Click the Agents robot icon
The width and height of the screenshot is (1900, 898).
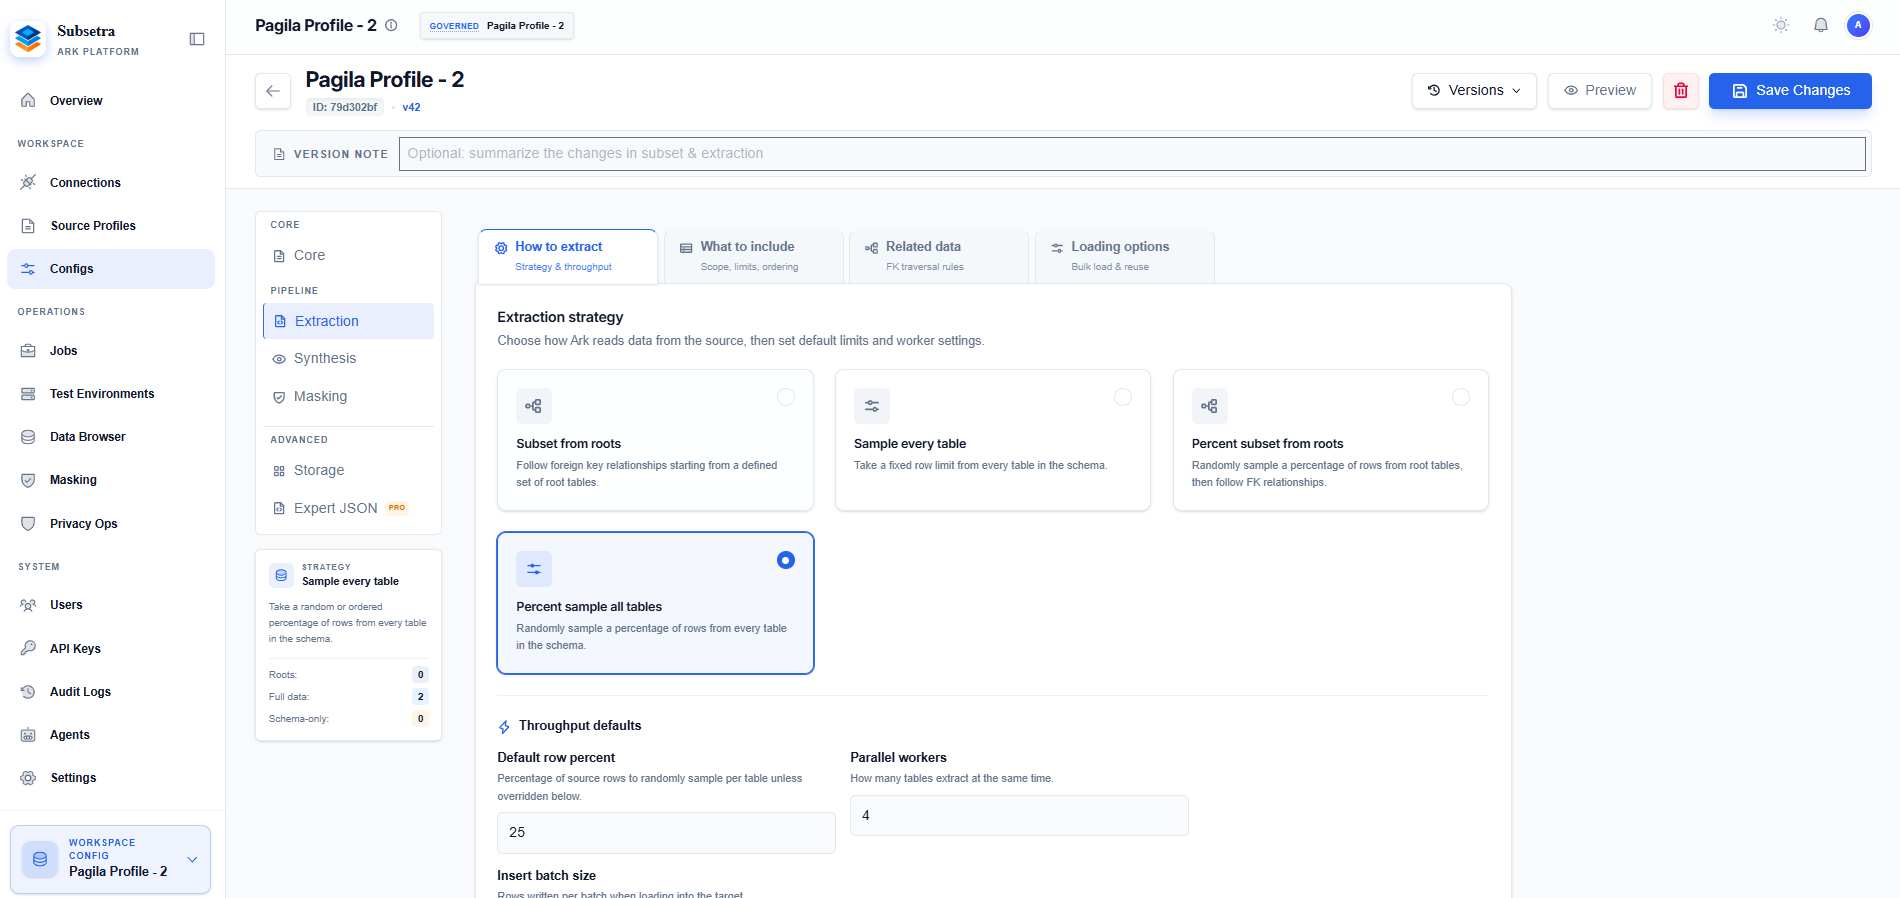point(28,735)
